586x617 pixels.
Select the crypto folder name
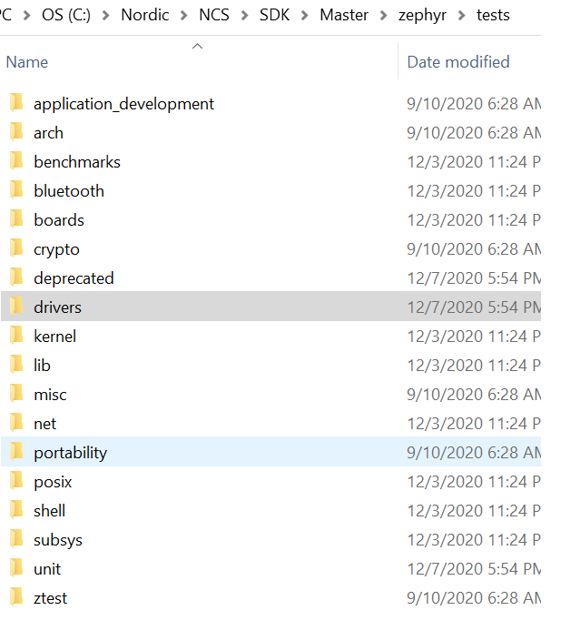coord(57,250)
